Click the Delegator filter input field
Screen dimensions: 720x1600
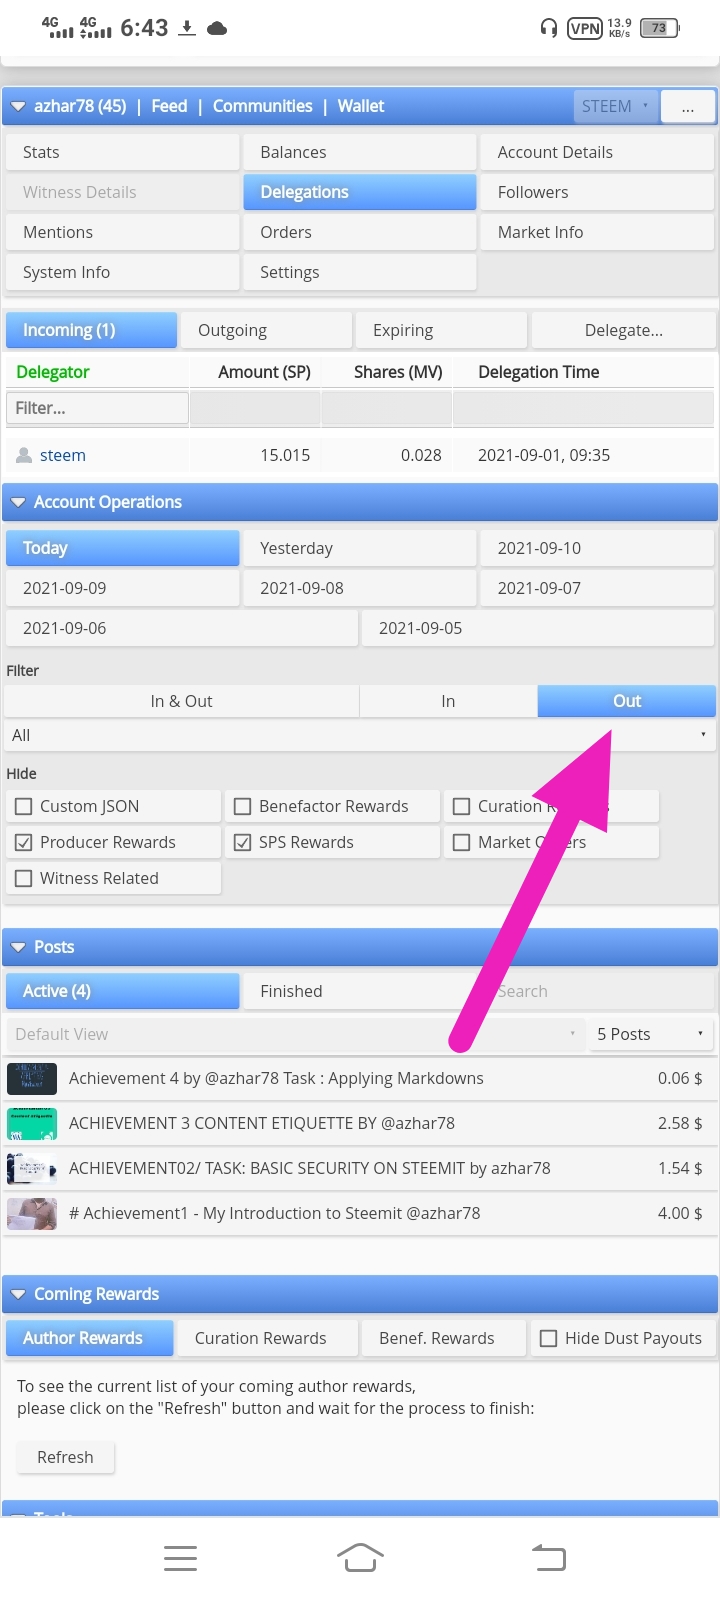(97, 408)
